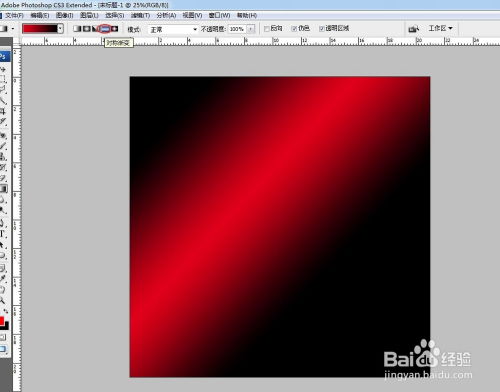Toggle the 仿色 (Dither) checkbox
This screenshot has height=392, width=500.
coord(294,29)
